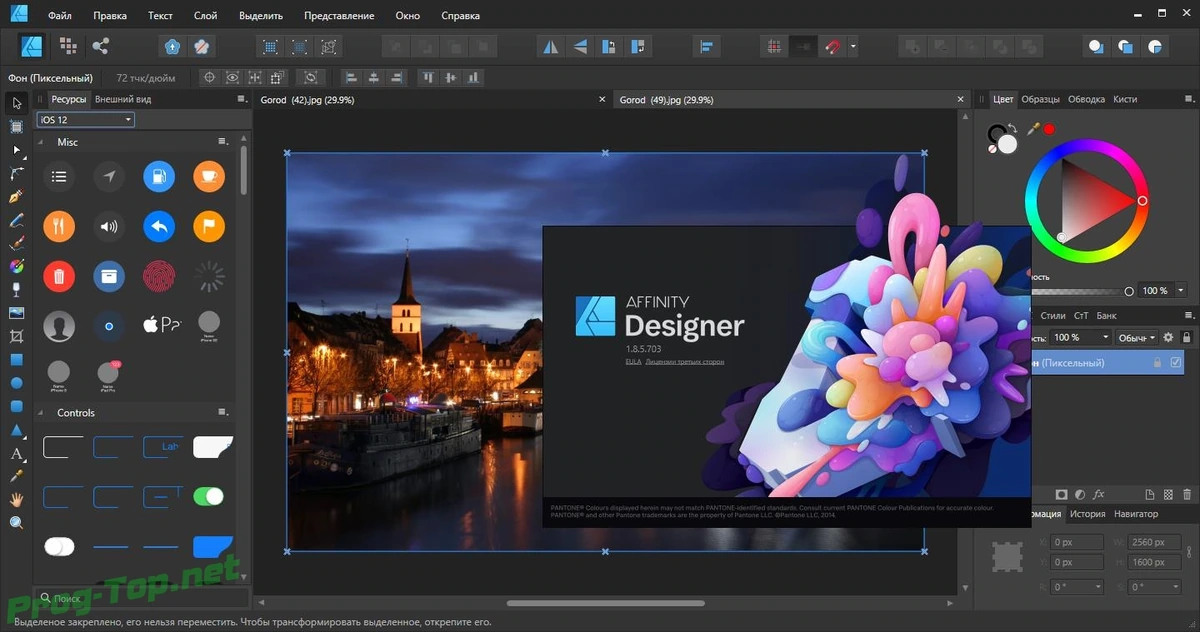Select the Rectangle shape tool
This screenshot has width=1200, height=632.
pyautogui.click(x=17, y=360)
